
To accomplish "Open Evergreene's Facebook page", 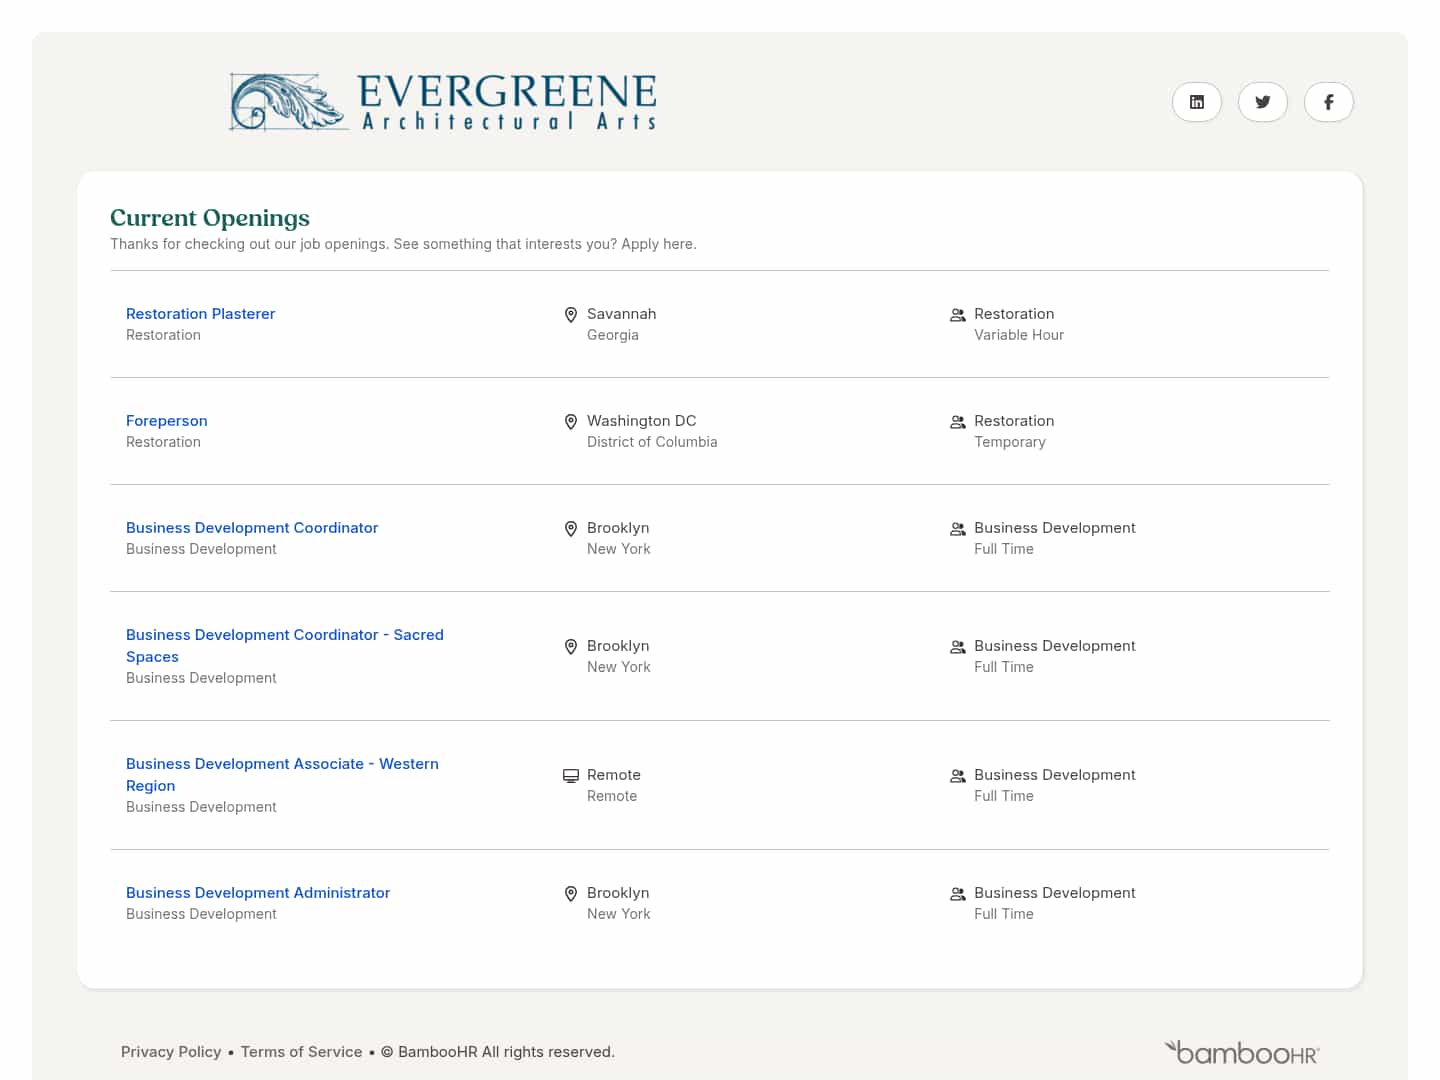I will pyautogui.click(x=1329, y=102).
